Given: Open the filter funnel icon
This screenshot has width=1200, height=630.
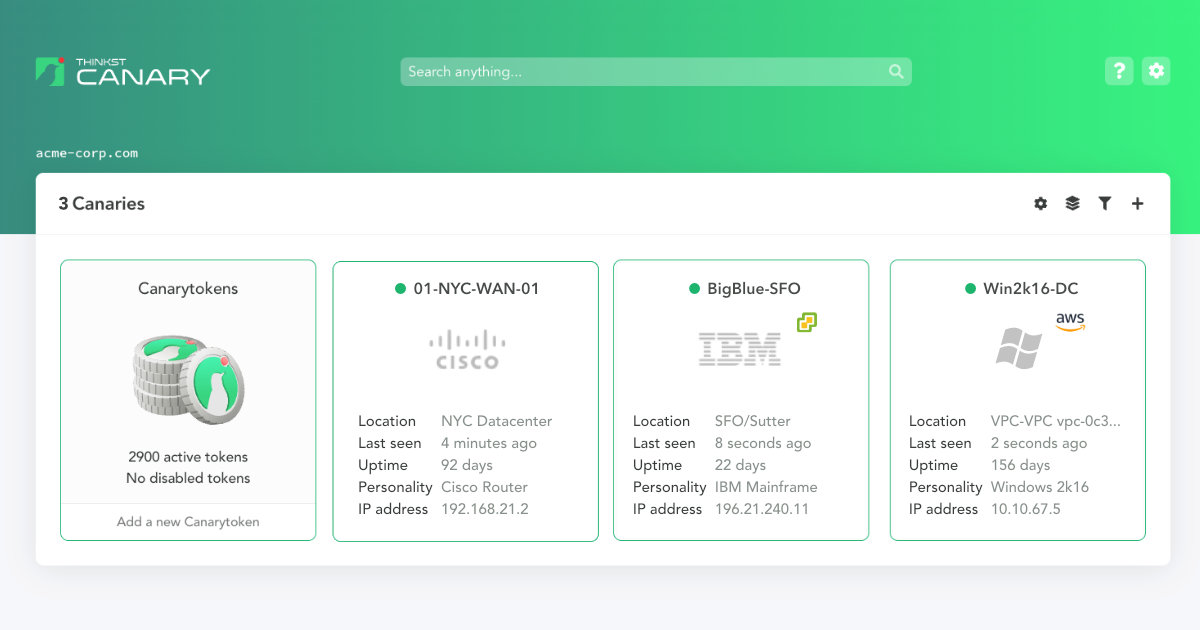Looking at the screenshot, I should coord(1105,204).
